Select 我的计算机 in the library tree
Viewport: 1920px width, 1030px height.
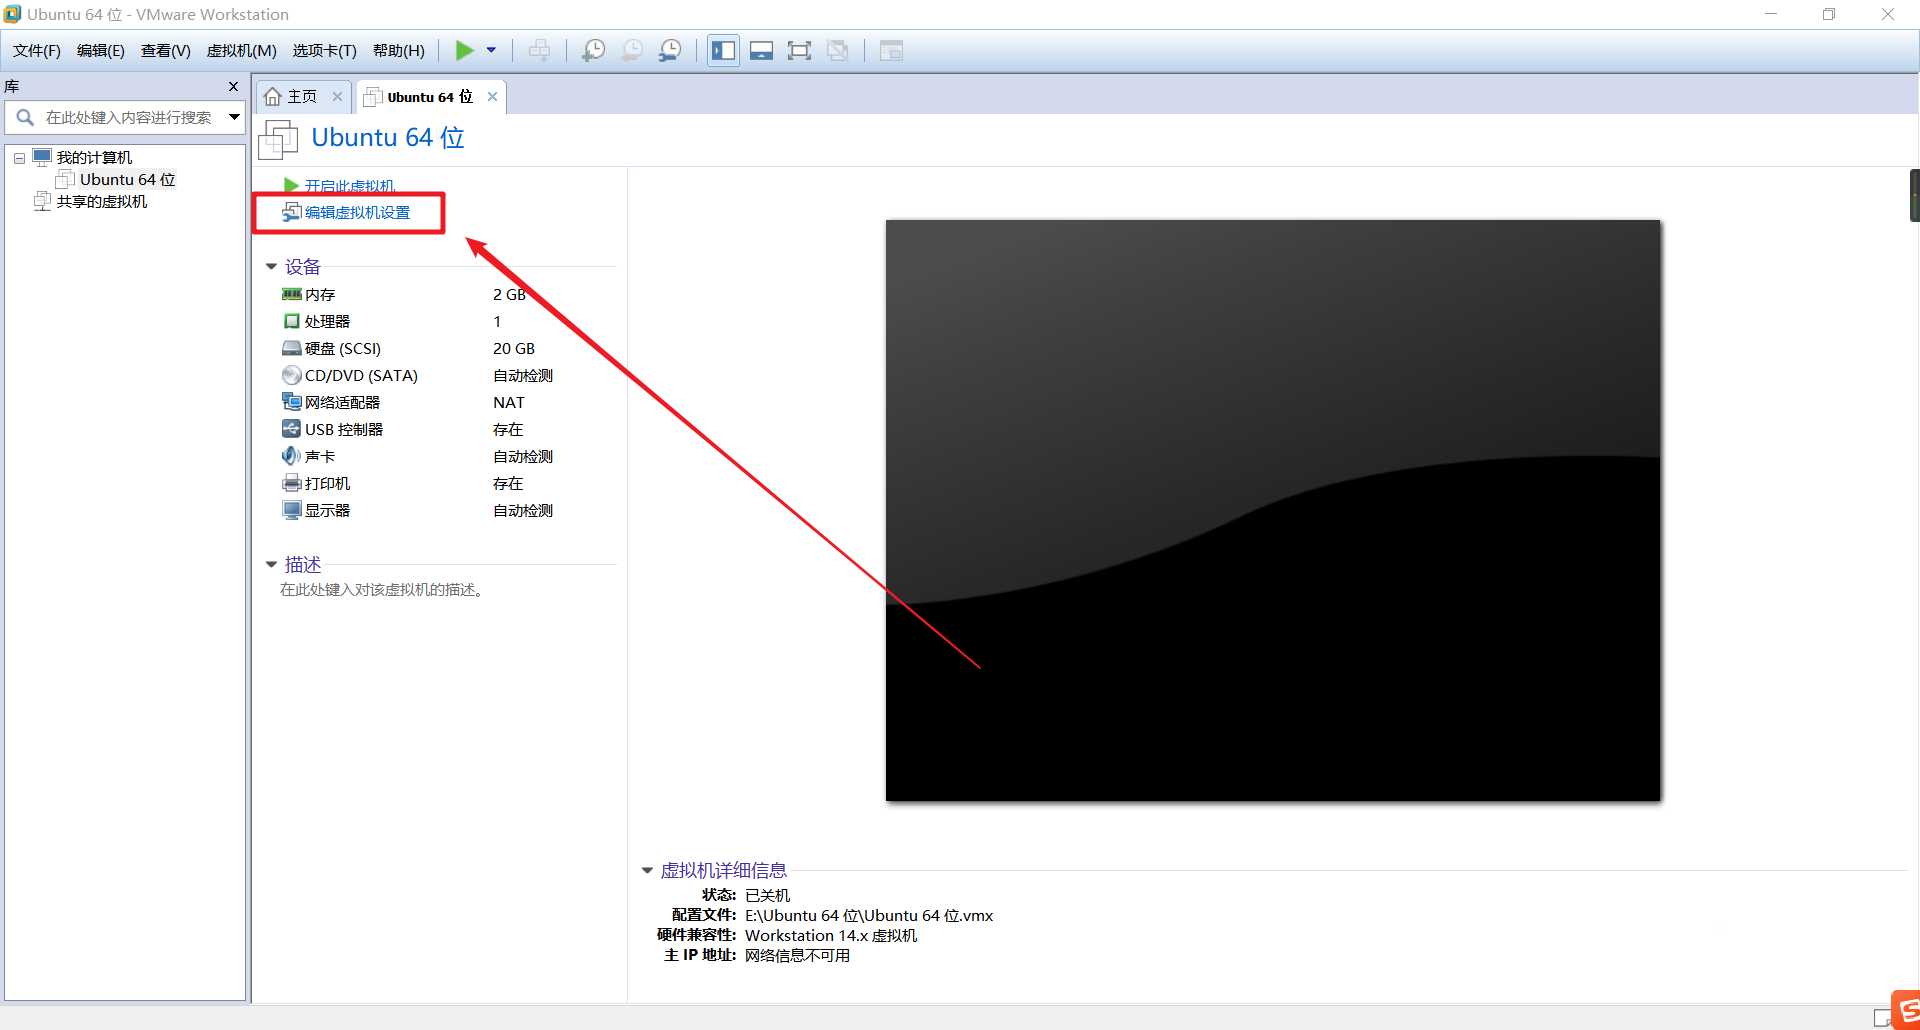pyautogui.click(x=95, y=158)
